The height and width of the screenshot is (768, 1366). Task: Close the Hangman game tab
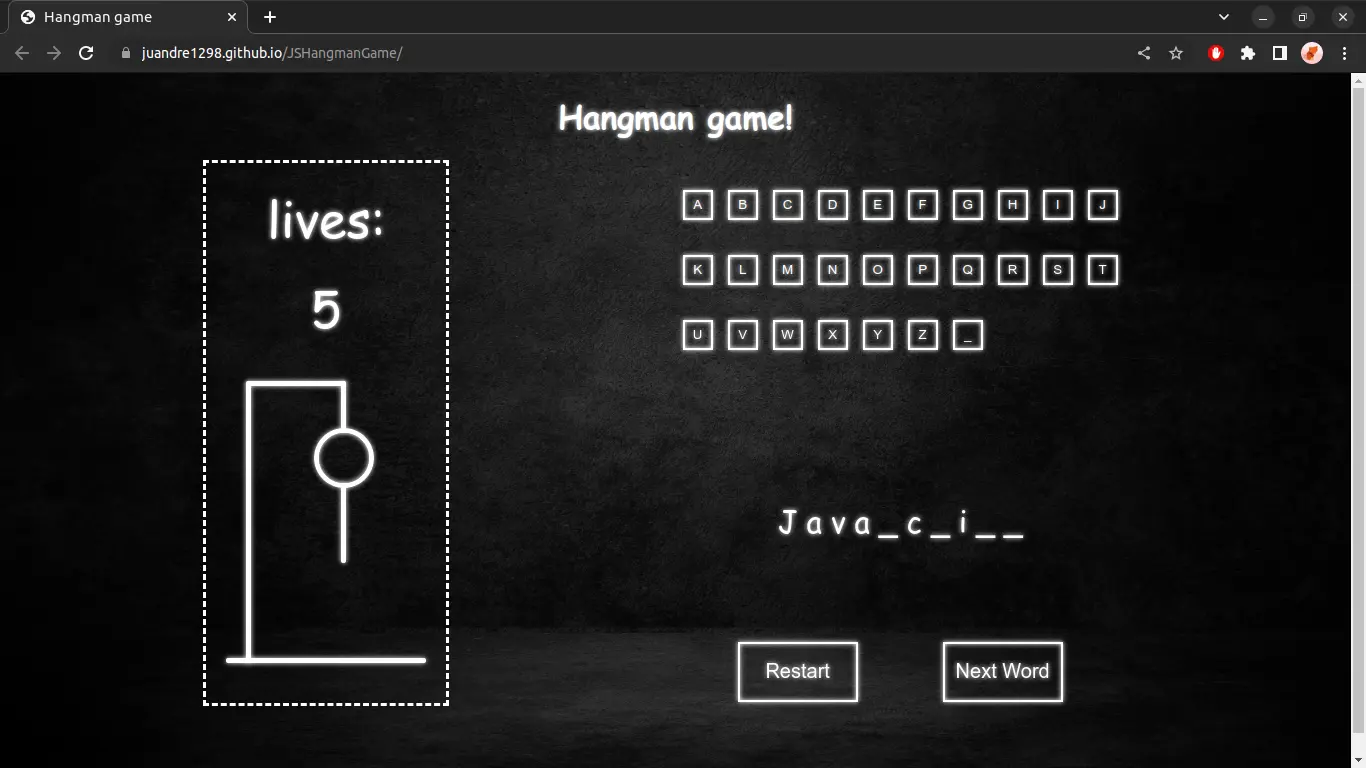coord(232,17)
